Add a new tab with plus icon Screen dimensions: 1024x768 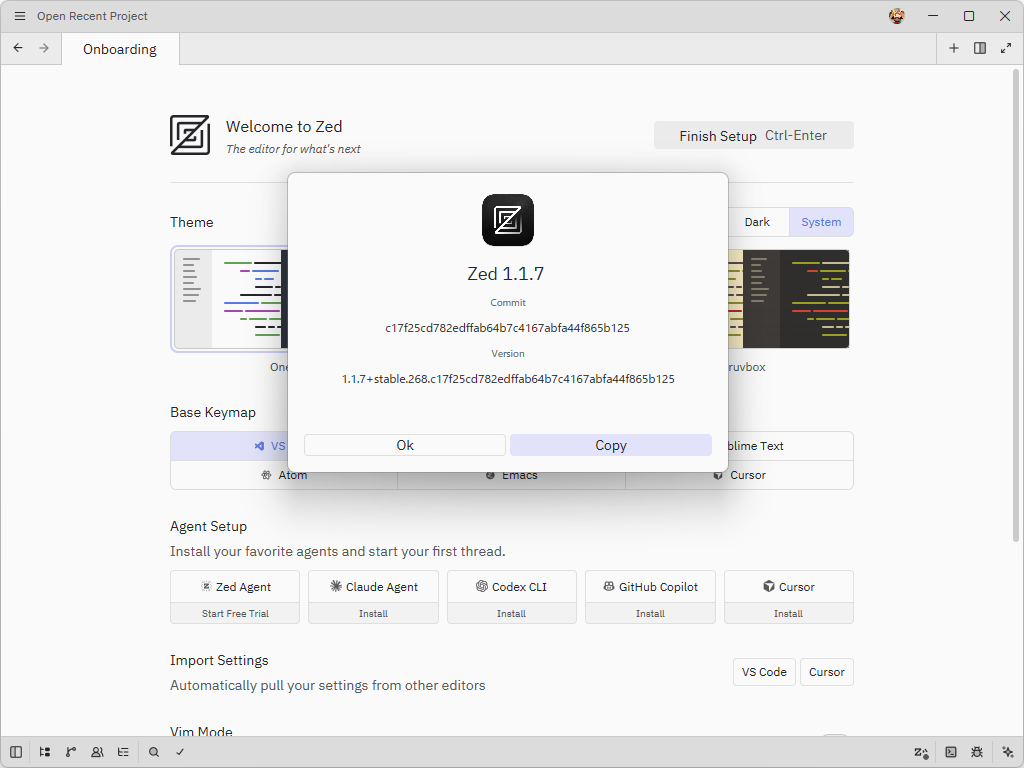tap(953, 48)
